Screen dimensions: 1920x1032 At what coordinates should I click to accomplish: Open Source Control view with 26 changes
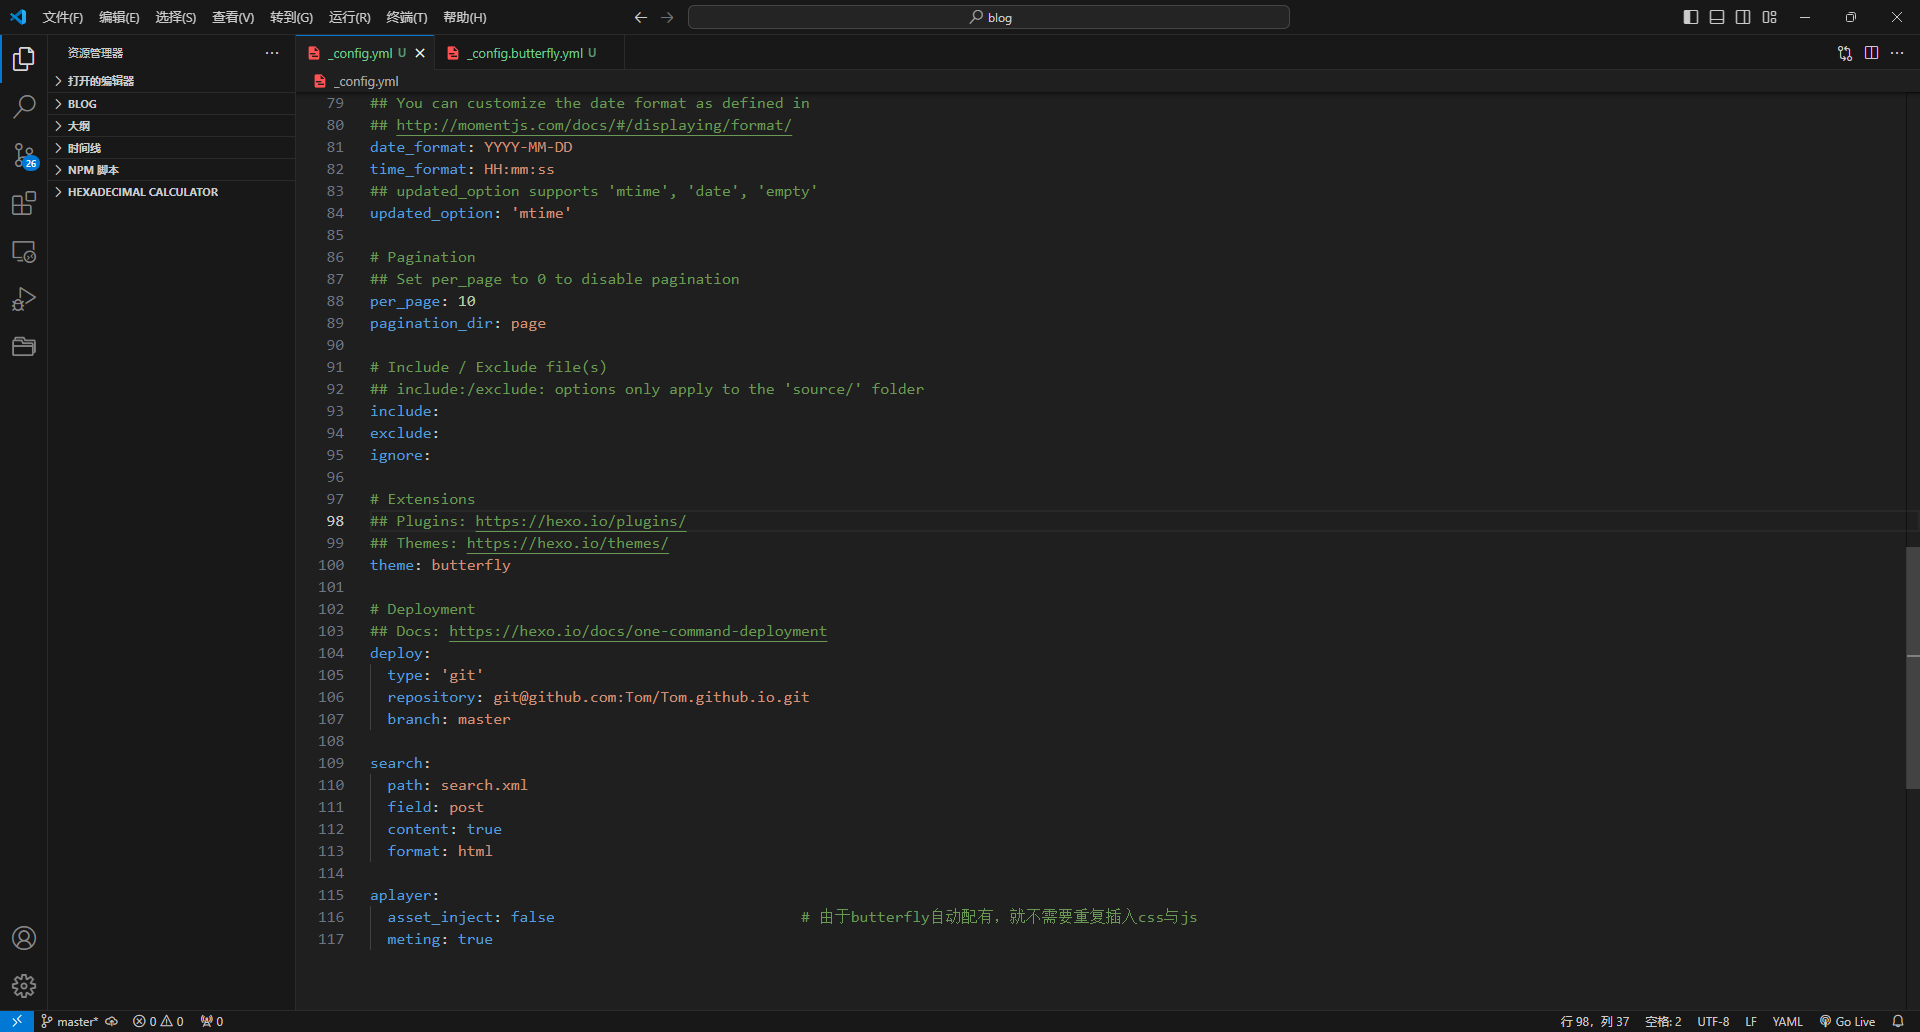(24, 155)
